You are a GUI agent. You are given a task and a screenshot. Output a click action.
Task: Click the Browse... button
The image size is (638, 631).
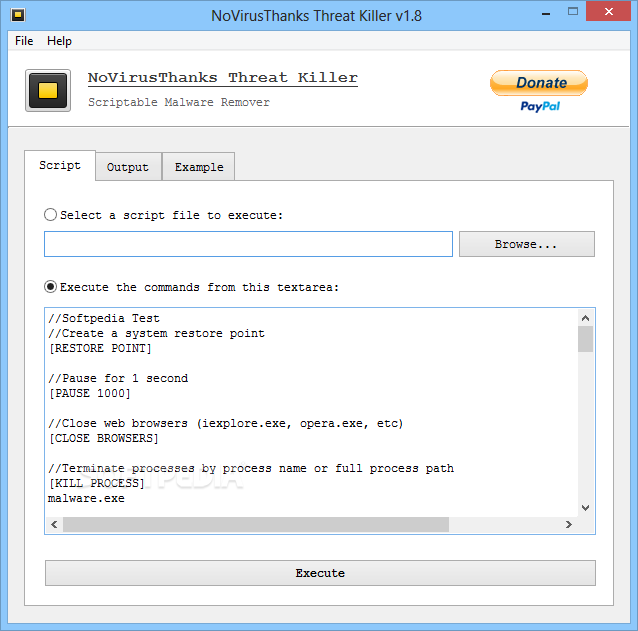527,244
